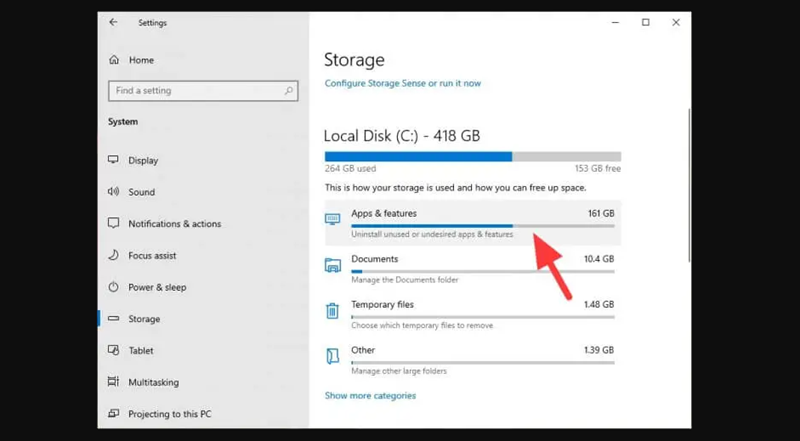Click the Display monitor icon
Screen dimensions: 800x441
click(114, 160)
